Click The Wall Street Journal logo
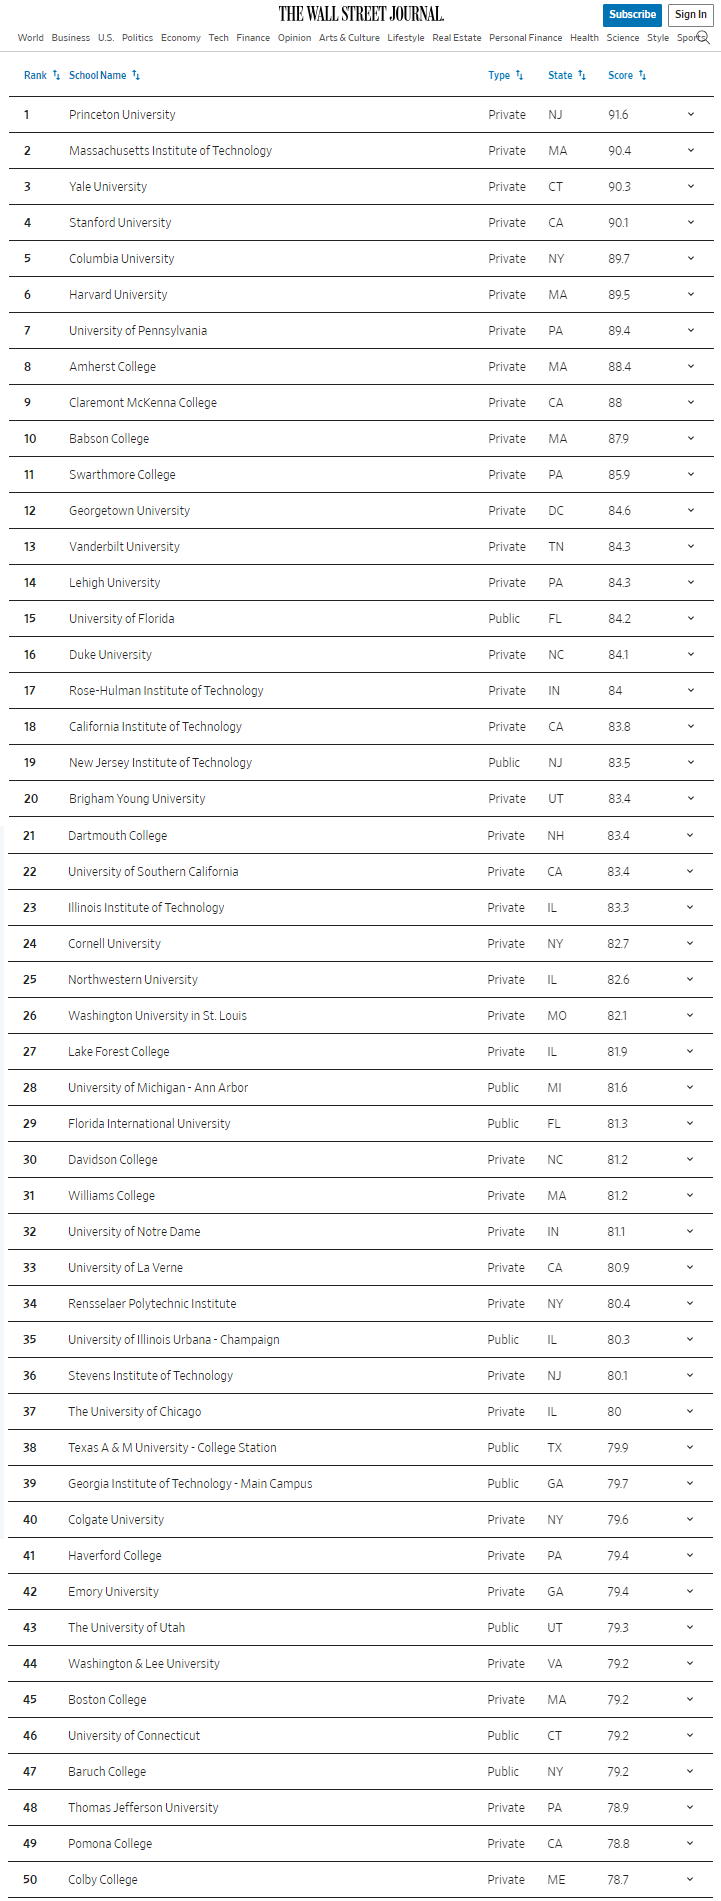 pos(361,14)
